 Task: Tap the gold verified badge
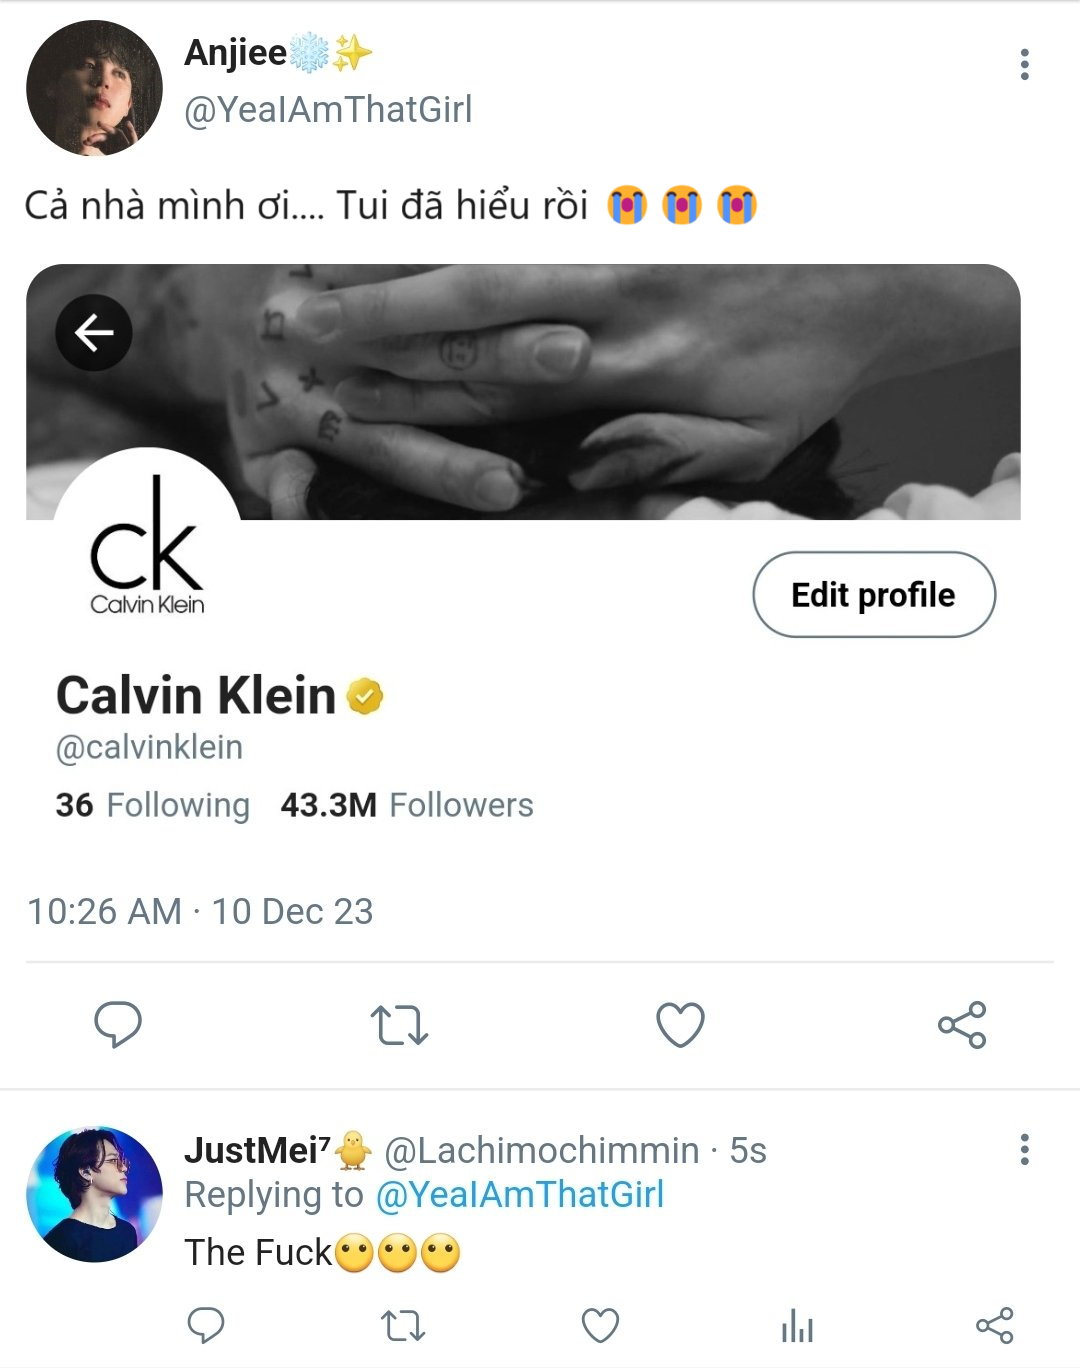[365, 696]
